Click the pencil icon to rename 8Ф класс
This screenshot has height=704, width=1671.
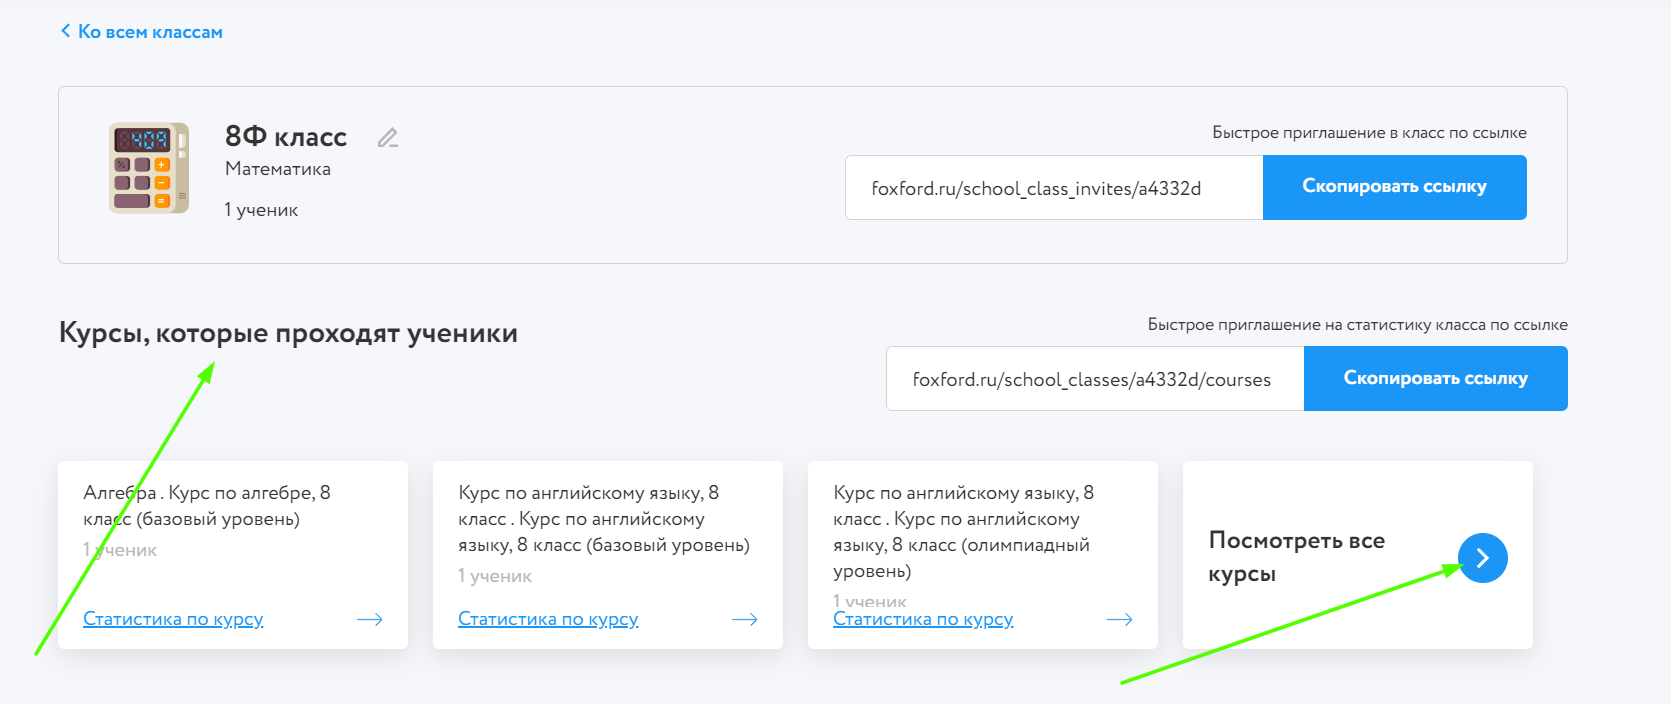tap(388, 138)
